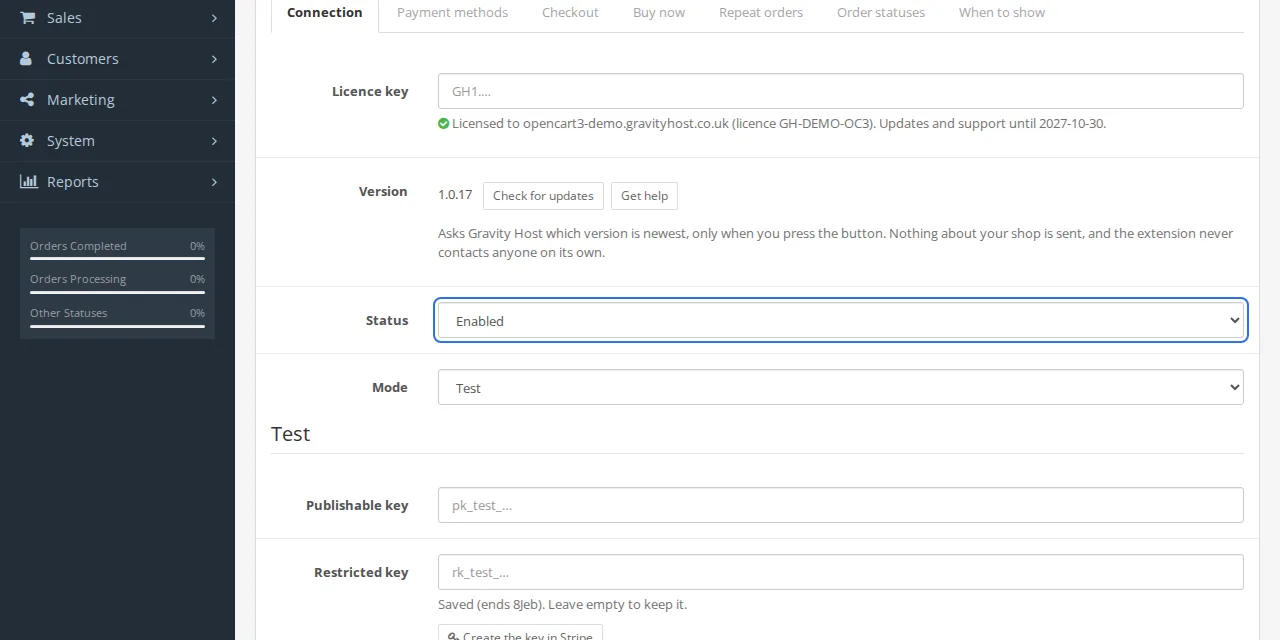Switch to the Checkout tab

click(570, 13)
